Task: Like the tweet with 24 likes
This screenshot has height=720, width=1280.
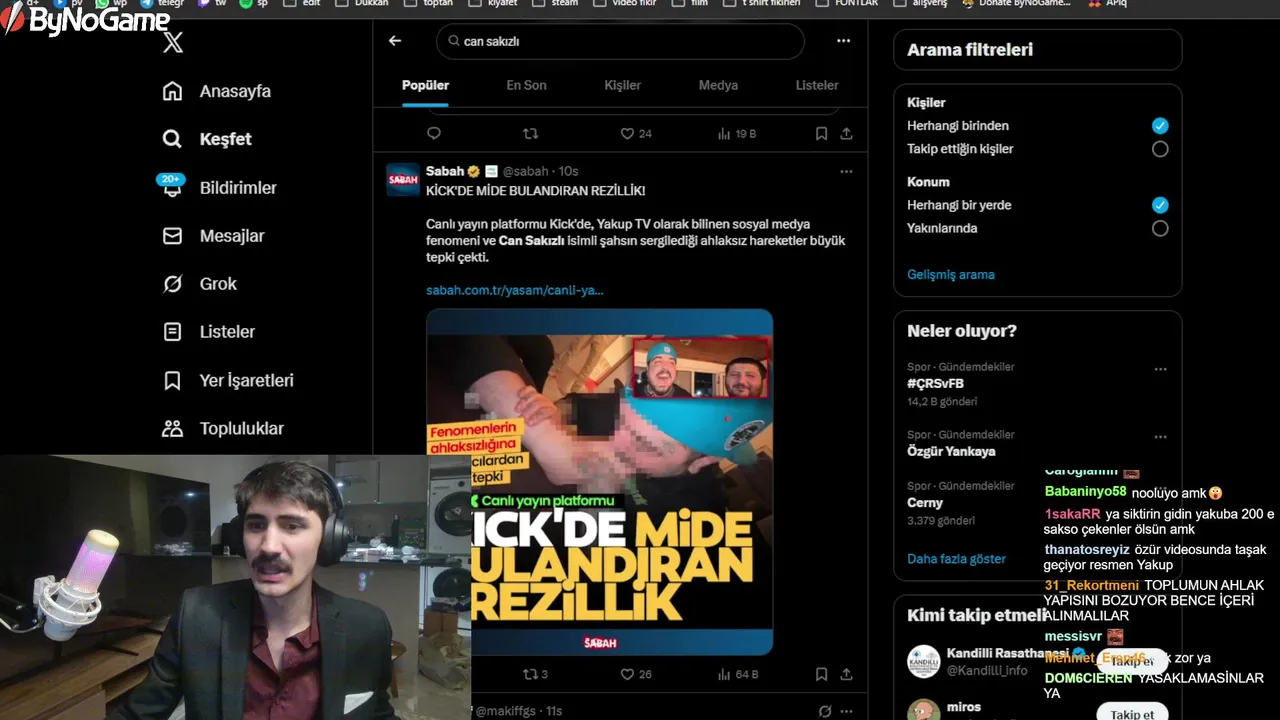Action: 636,133
